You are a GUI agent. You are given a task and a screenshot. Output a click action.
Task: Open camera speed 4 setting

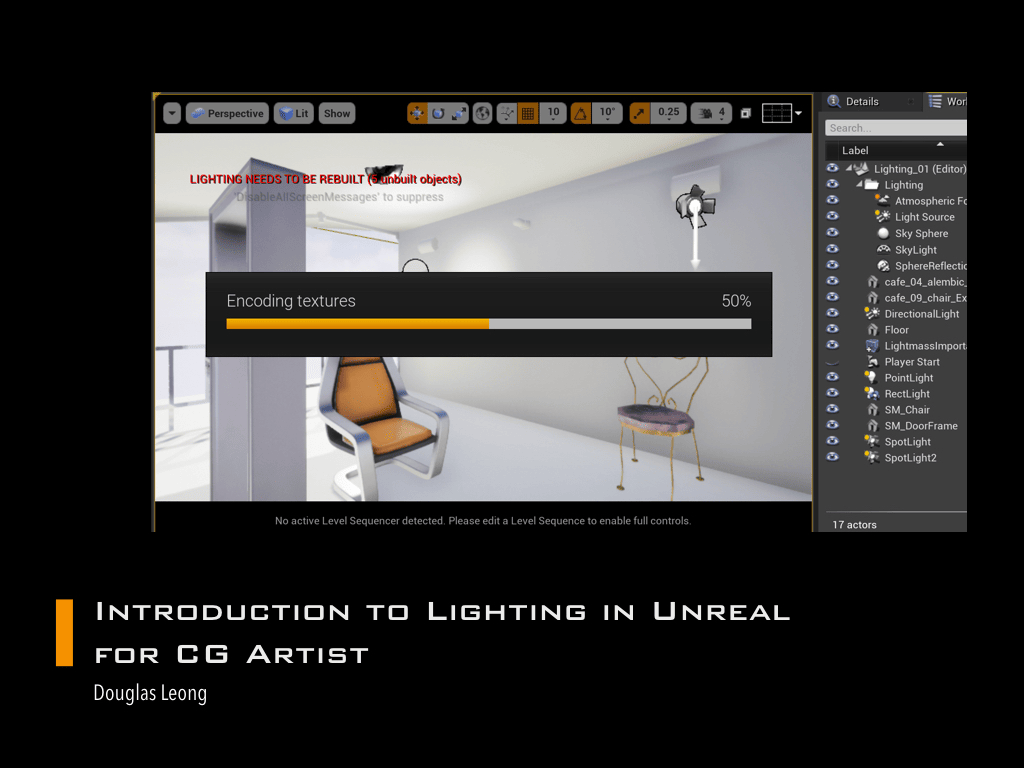[711, 114]
